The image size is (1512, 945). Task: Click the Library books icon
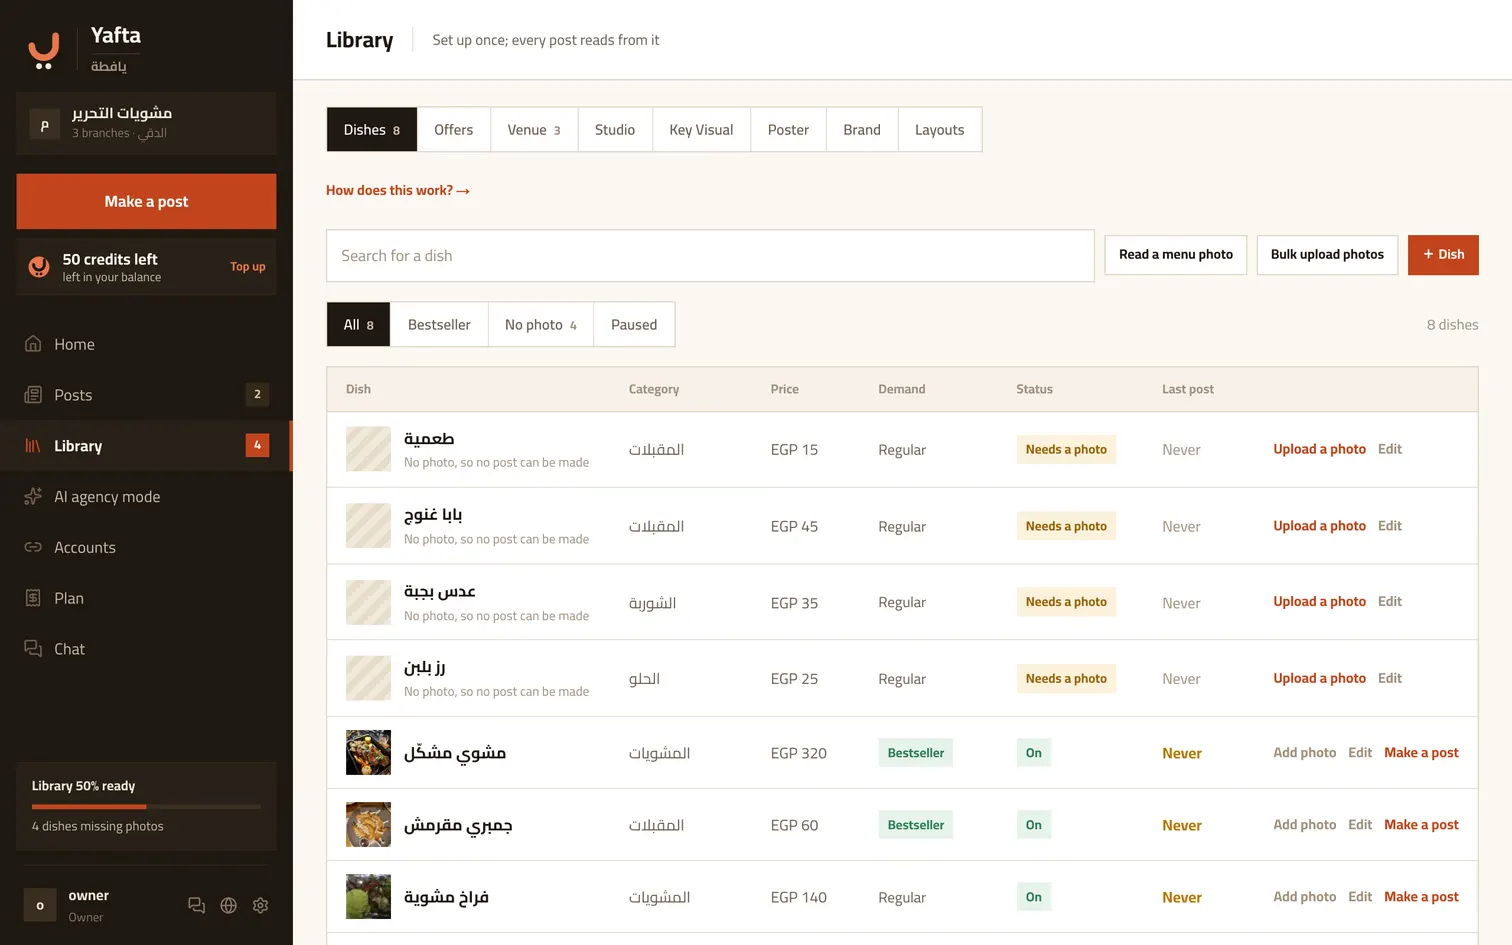[x=33, y=446]
